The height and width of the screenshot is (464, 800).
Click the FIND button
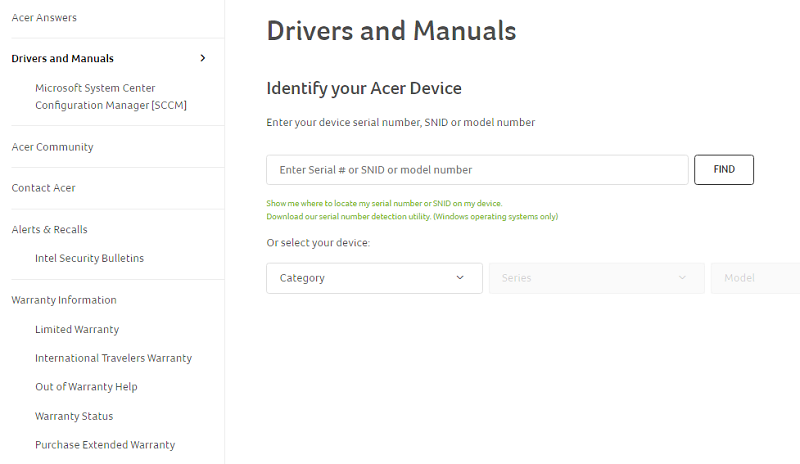click(x=723, y=169)
